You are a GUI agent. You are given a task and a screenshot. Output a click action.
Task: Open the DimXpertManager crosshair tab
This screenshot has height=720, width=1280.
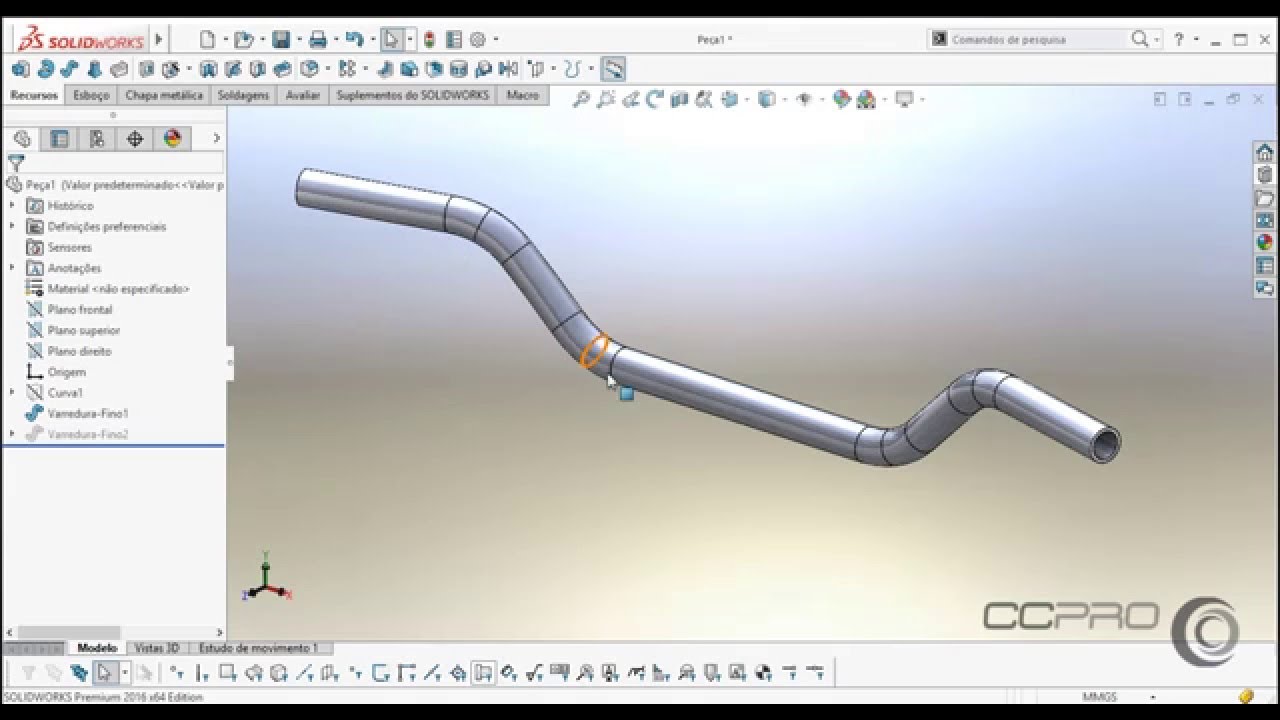135,138
